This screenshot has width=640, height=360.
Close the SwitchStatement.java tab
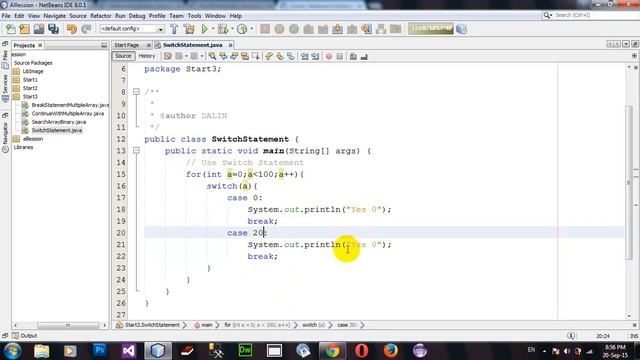(x=230, y=45)
